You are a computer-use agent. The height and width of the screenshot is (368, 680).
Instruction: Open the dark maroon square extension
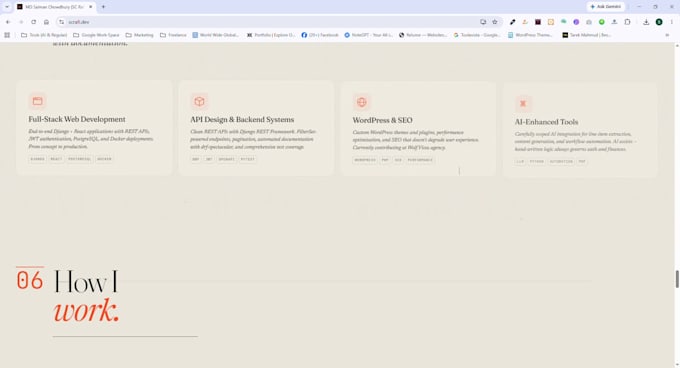point(538,22)
